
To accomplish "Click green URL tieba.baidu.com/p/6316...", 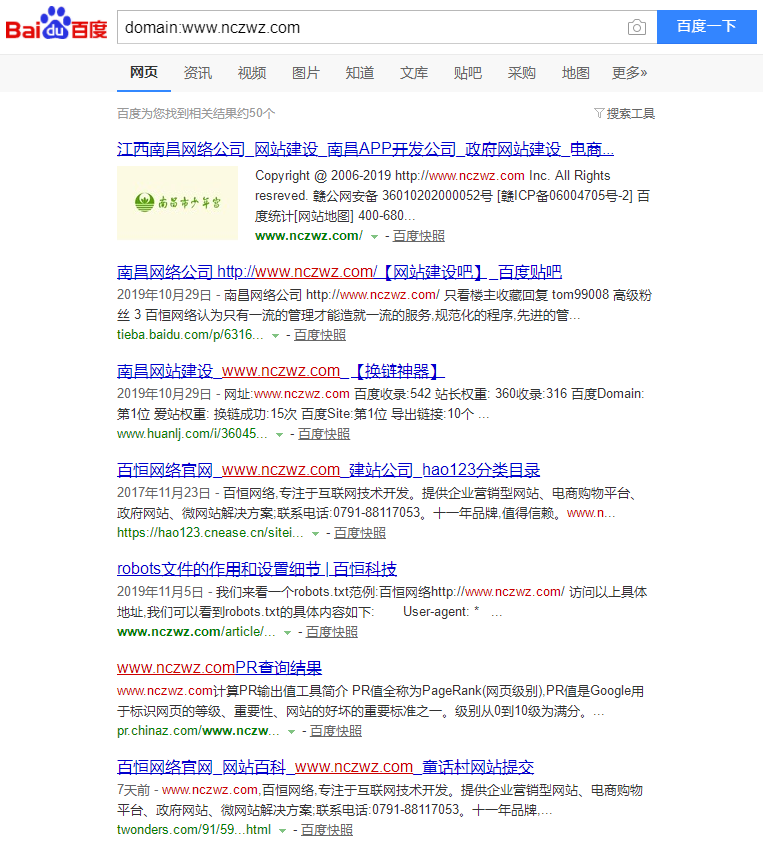I will (190, 335).
